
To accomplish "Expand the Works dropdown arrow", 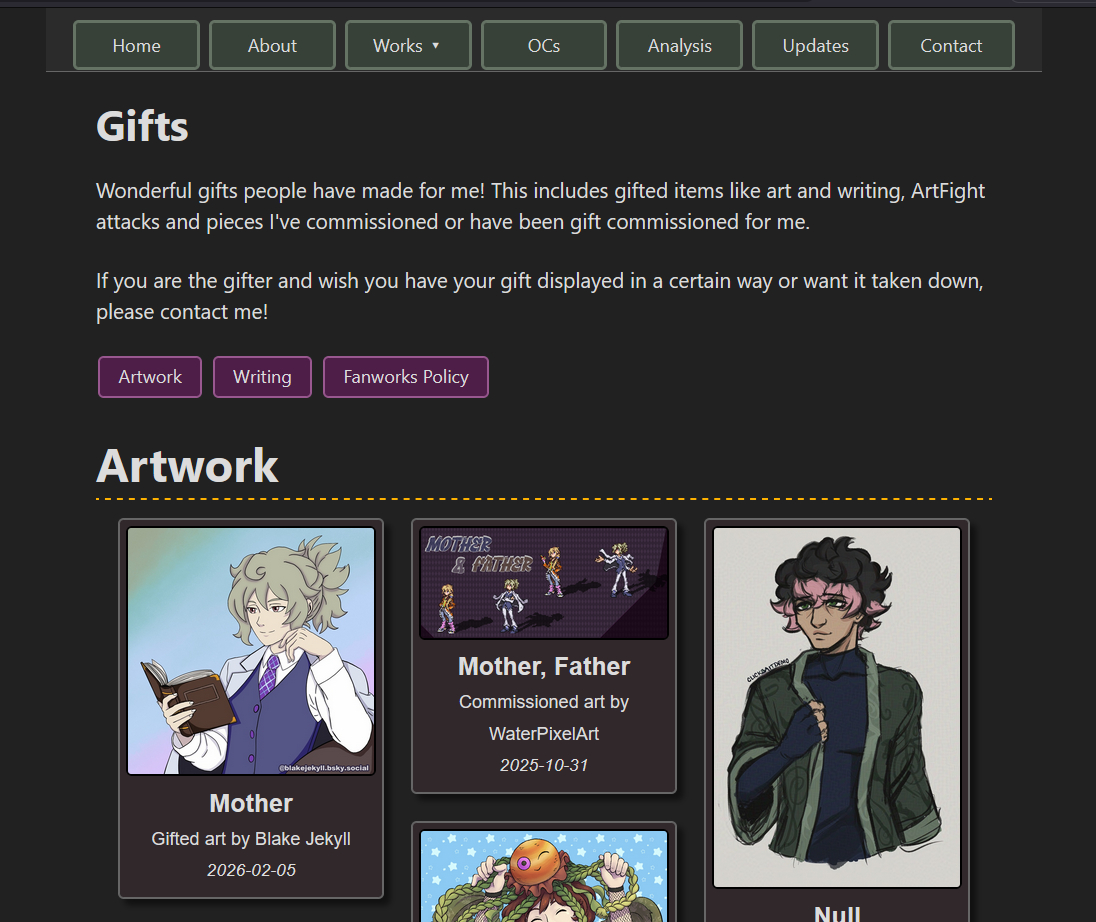I will point(435,45).
